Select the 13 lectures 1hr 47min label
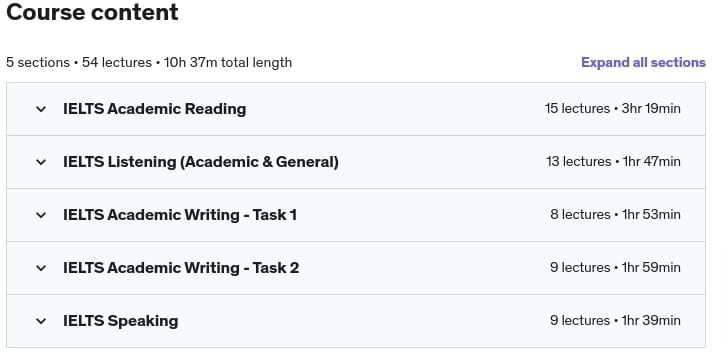The width and height of the screenshot is (721, 360). (x=613, y=162)
